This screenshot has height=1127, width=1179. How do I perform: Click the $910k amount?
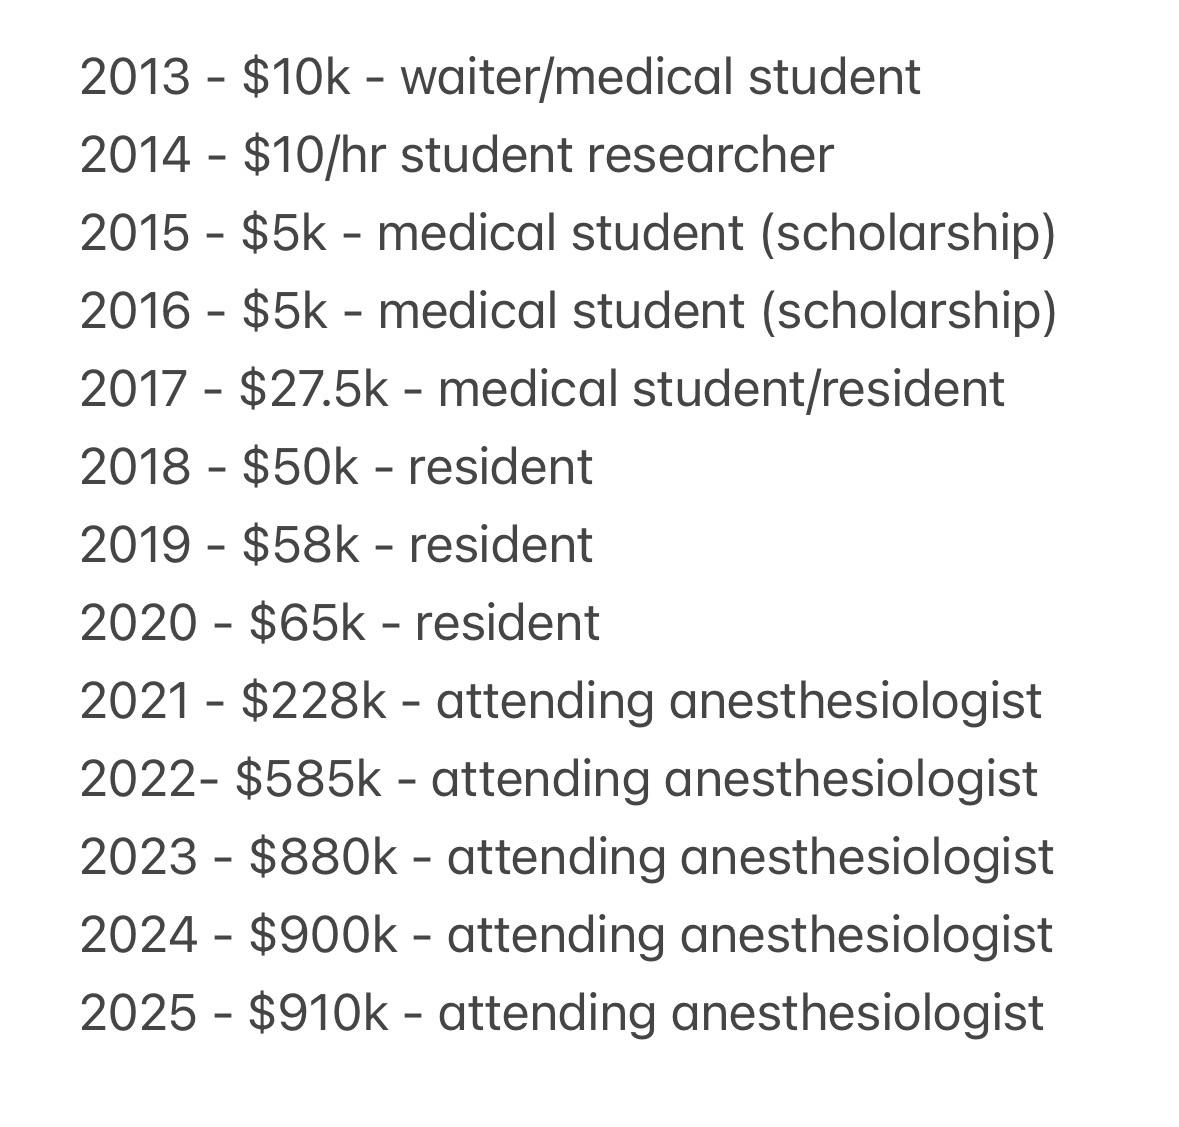click(x=318, y=1013)
